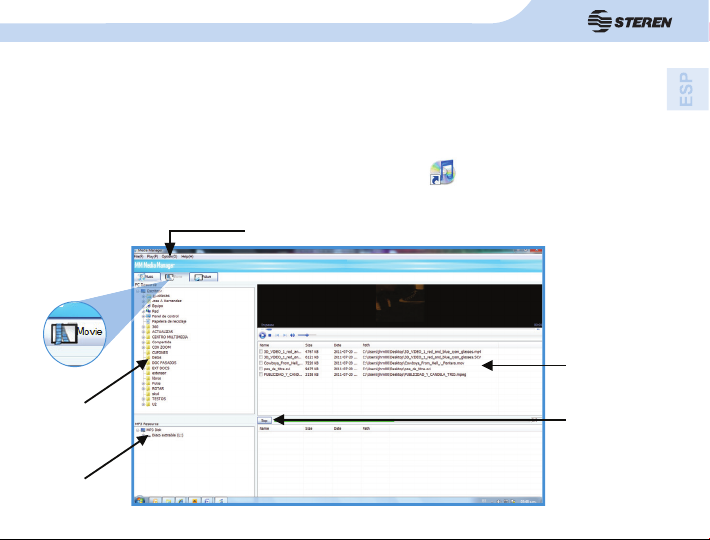710x540 pixels.
Task: Click the round blue Play button
Action: (x=262, y=335)
